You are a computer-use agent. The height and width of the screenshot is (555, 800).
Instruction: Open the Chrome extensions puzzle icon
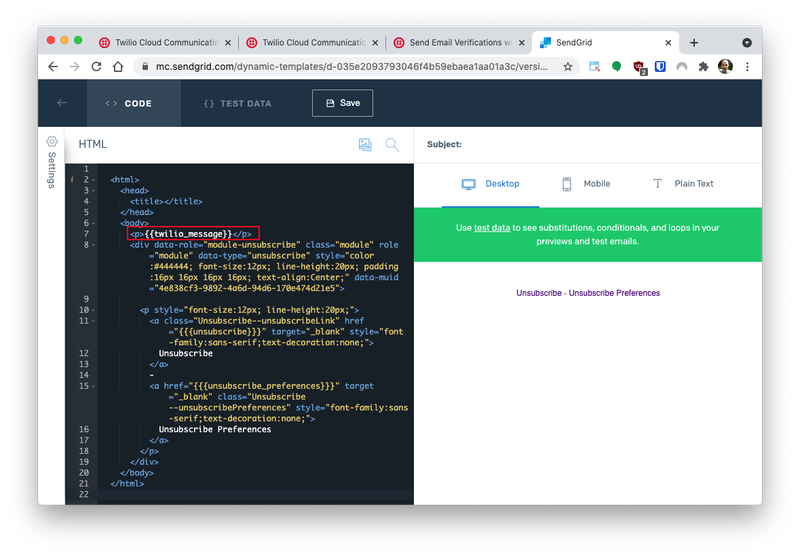point(703,66)
